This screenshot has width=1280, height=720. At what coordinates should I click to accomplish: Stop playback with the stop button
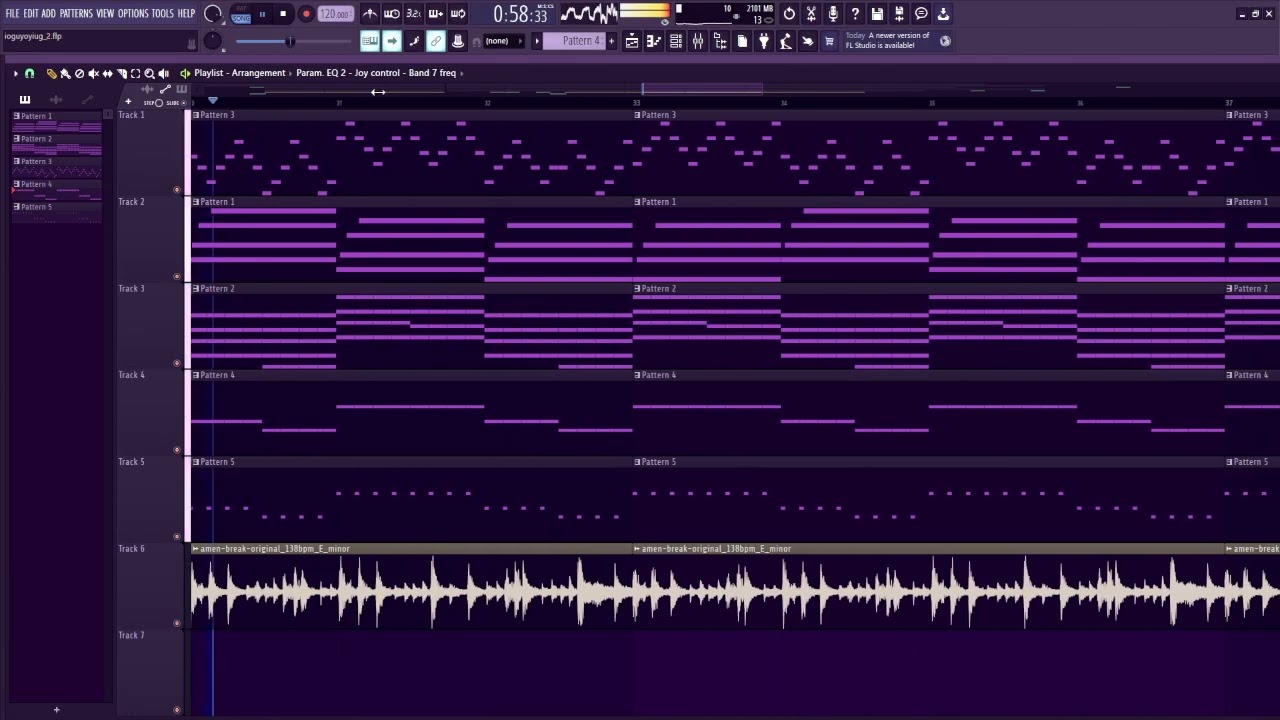pos(283,14)
